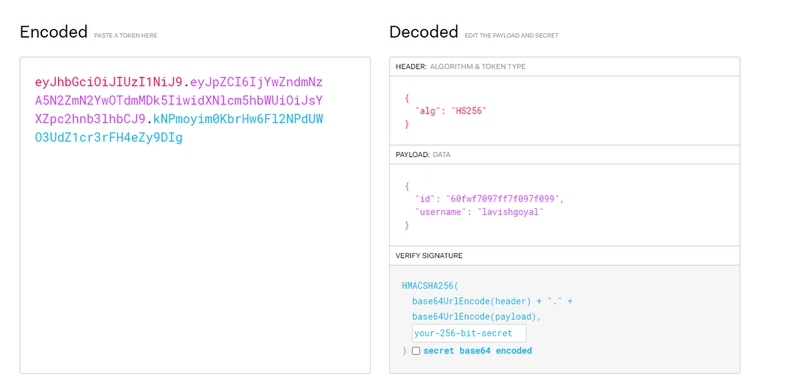The height and width of the screenshot is (380, 800).
Task: Click the Decoded heading
Action: click(x=423, y=32)
